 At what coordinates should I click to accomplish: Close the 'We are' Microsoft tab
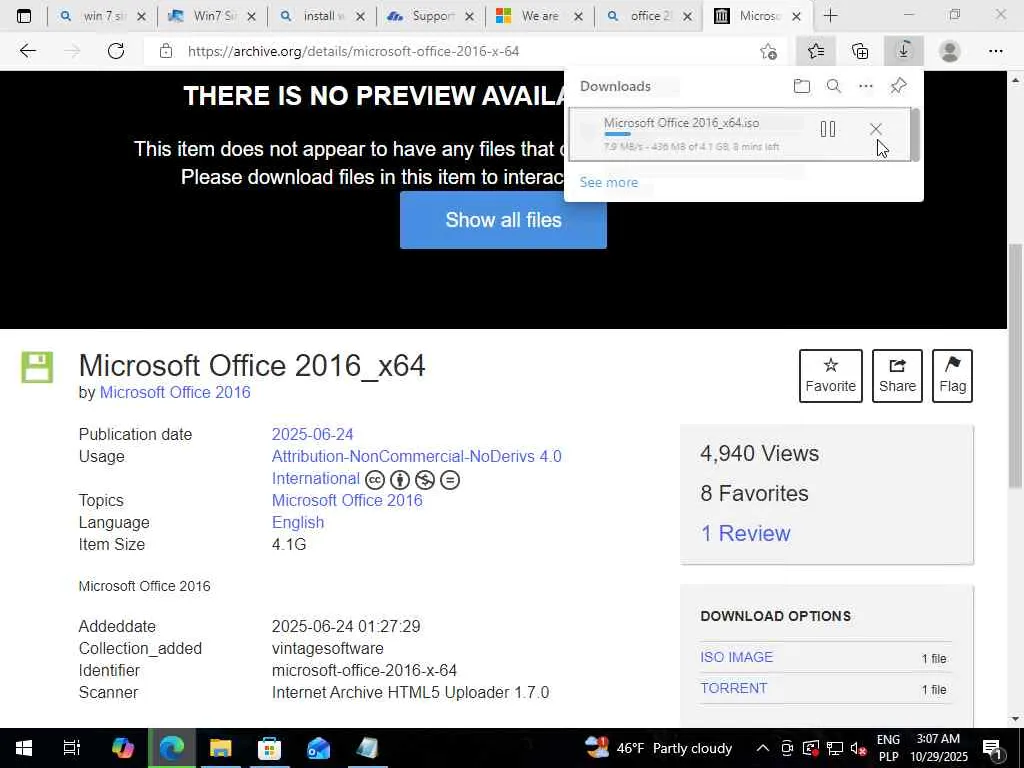pos(578,17)
